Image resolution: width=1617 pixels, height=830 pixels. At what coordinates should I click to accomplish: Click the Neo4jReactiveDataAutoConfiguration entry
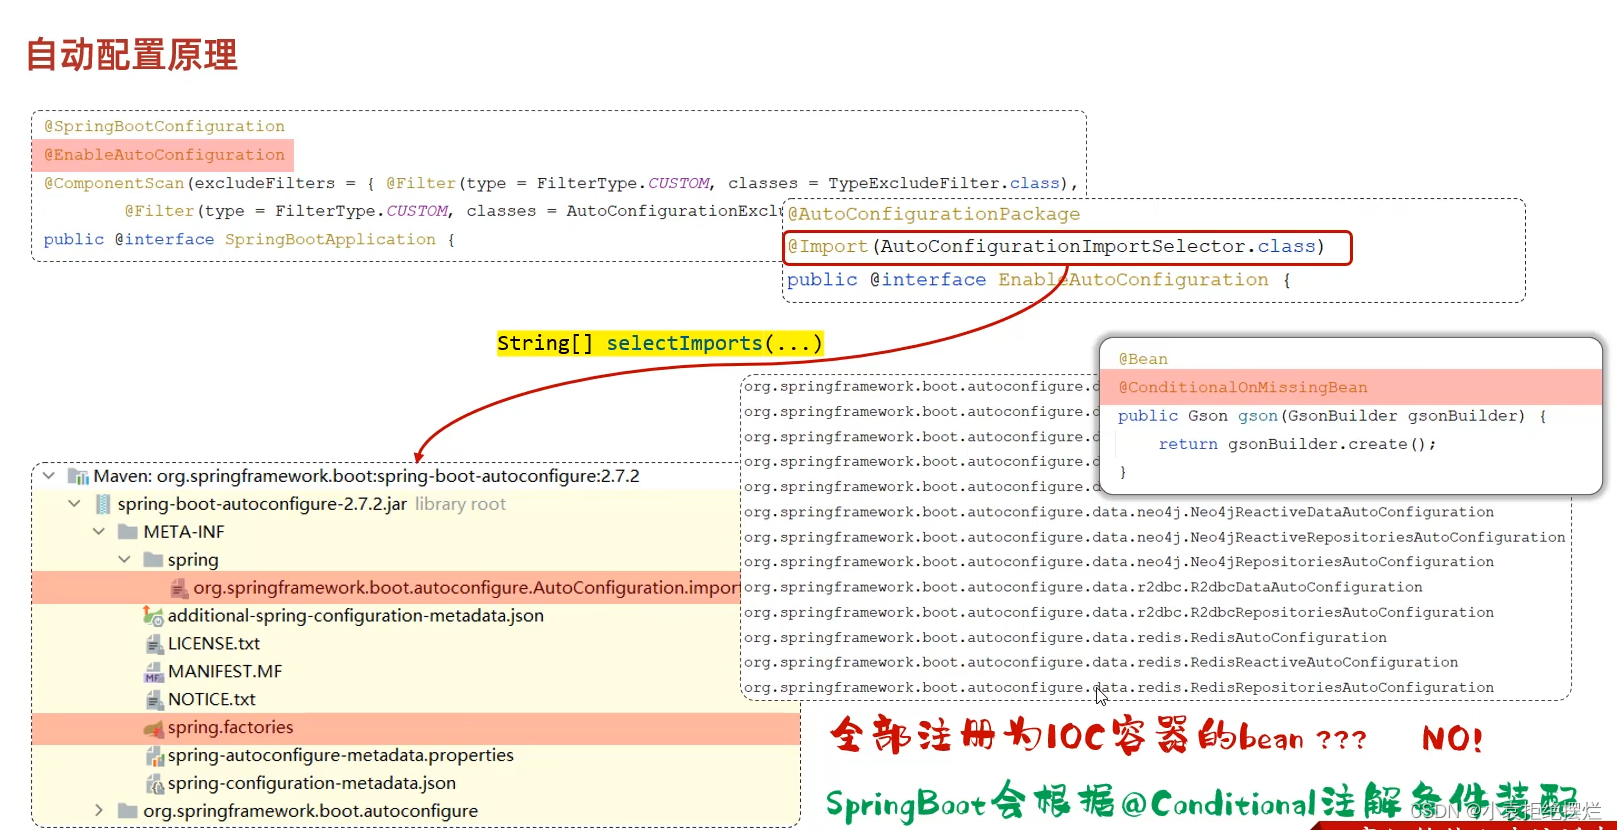[1119, 512]
